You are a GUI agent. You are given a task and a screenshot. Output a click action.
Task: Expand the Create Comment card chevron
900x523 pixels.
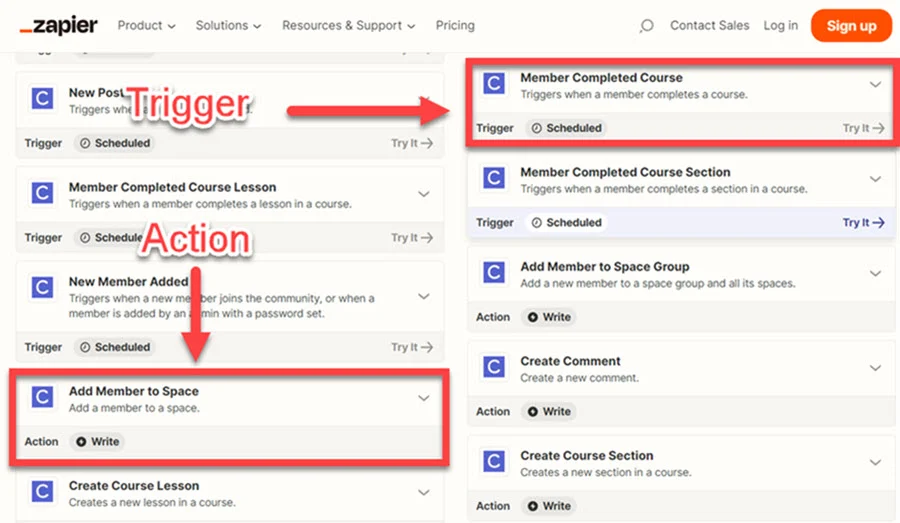click(x=875, y=368)
